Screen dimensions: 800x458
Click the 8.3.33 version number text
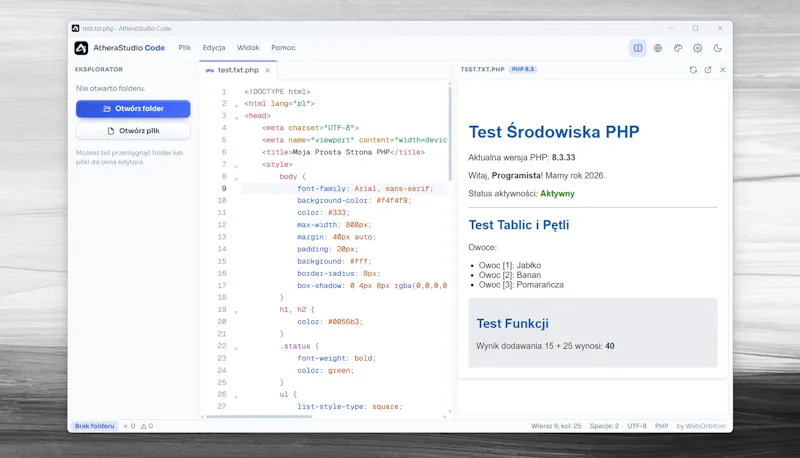click(x=563, y=158)
